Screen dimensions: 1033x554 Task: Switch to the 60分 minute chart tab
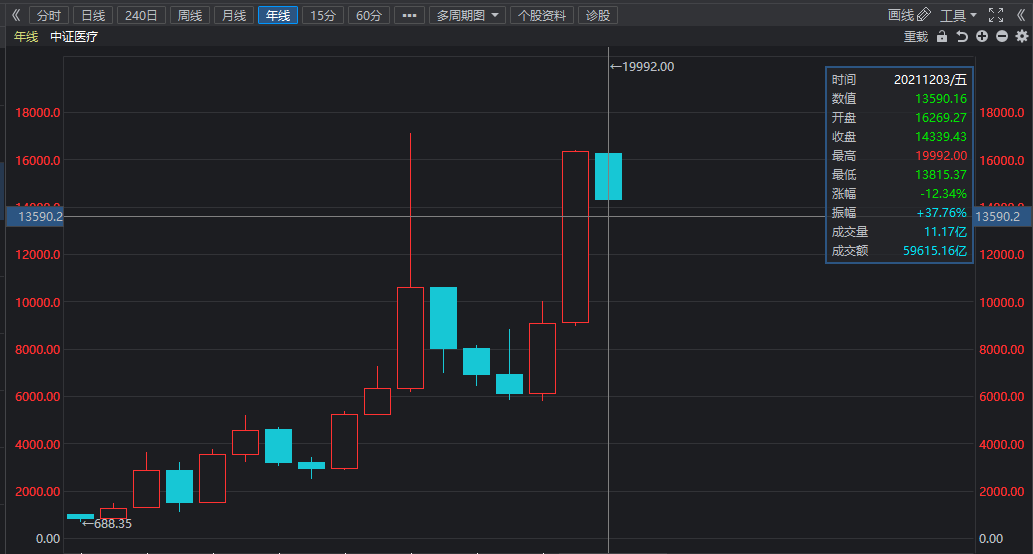click(x=369, y=15)
